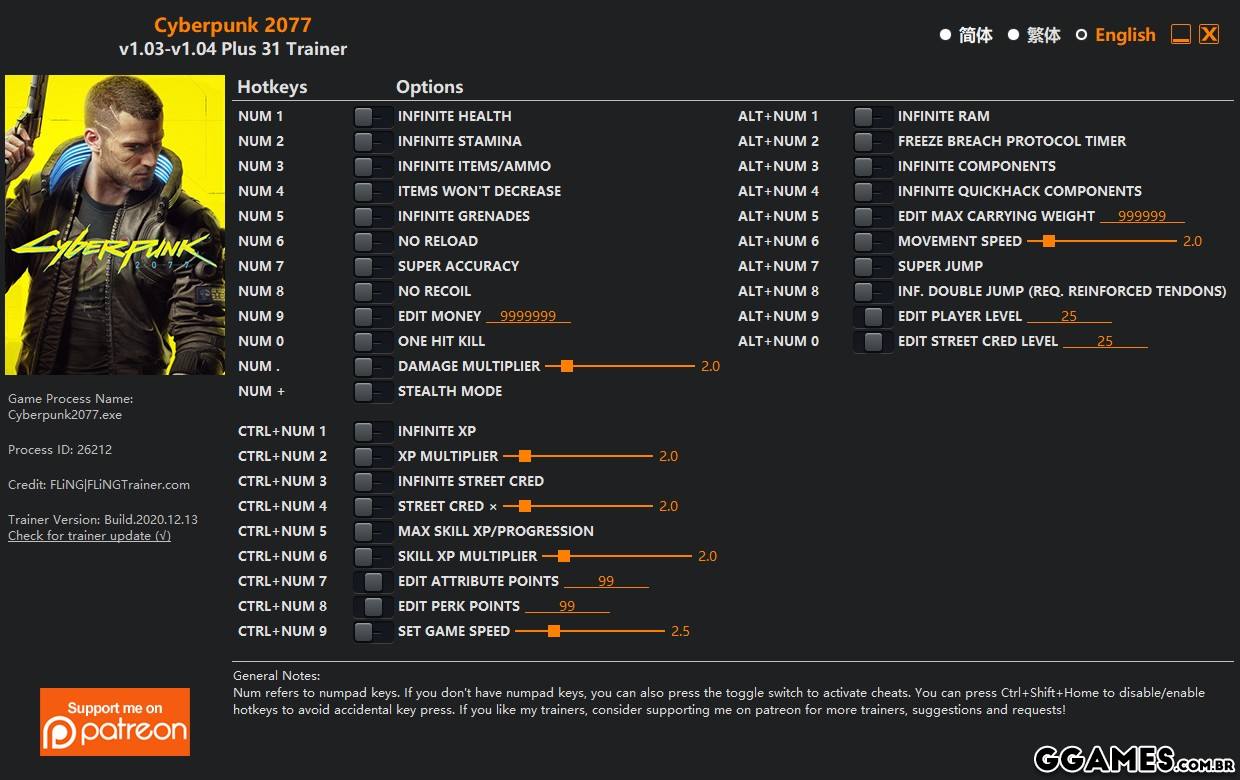
Task: Click the Edit Player Level value field
Action: (1069, 316)
